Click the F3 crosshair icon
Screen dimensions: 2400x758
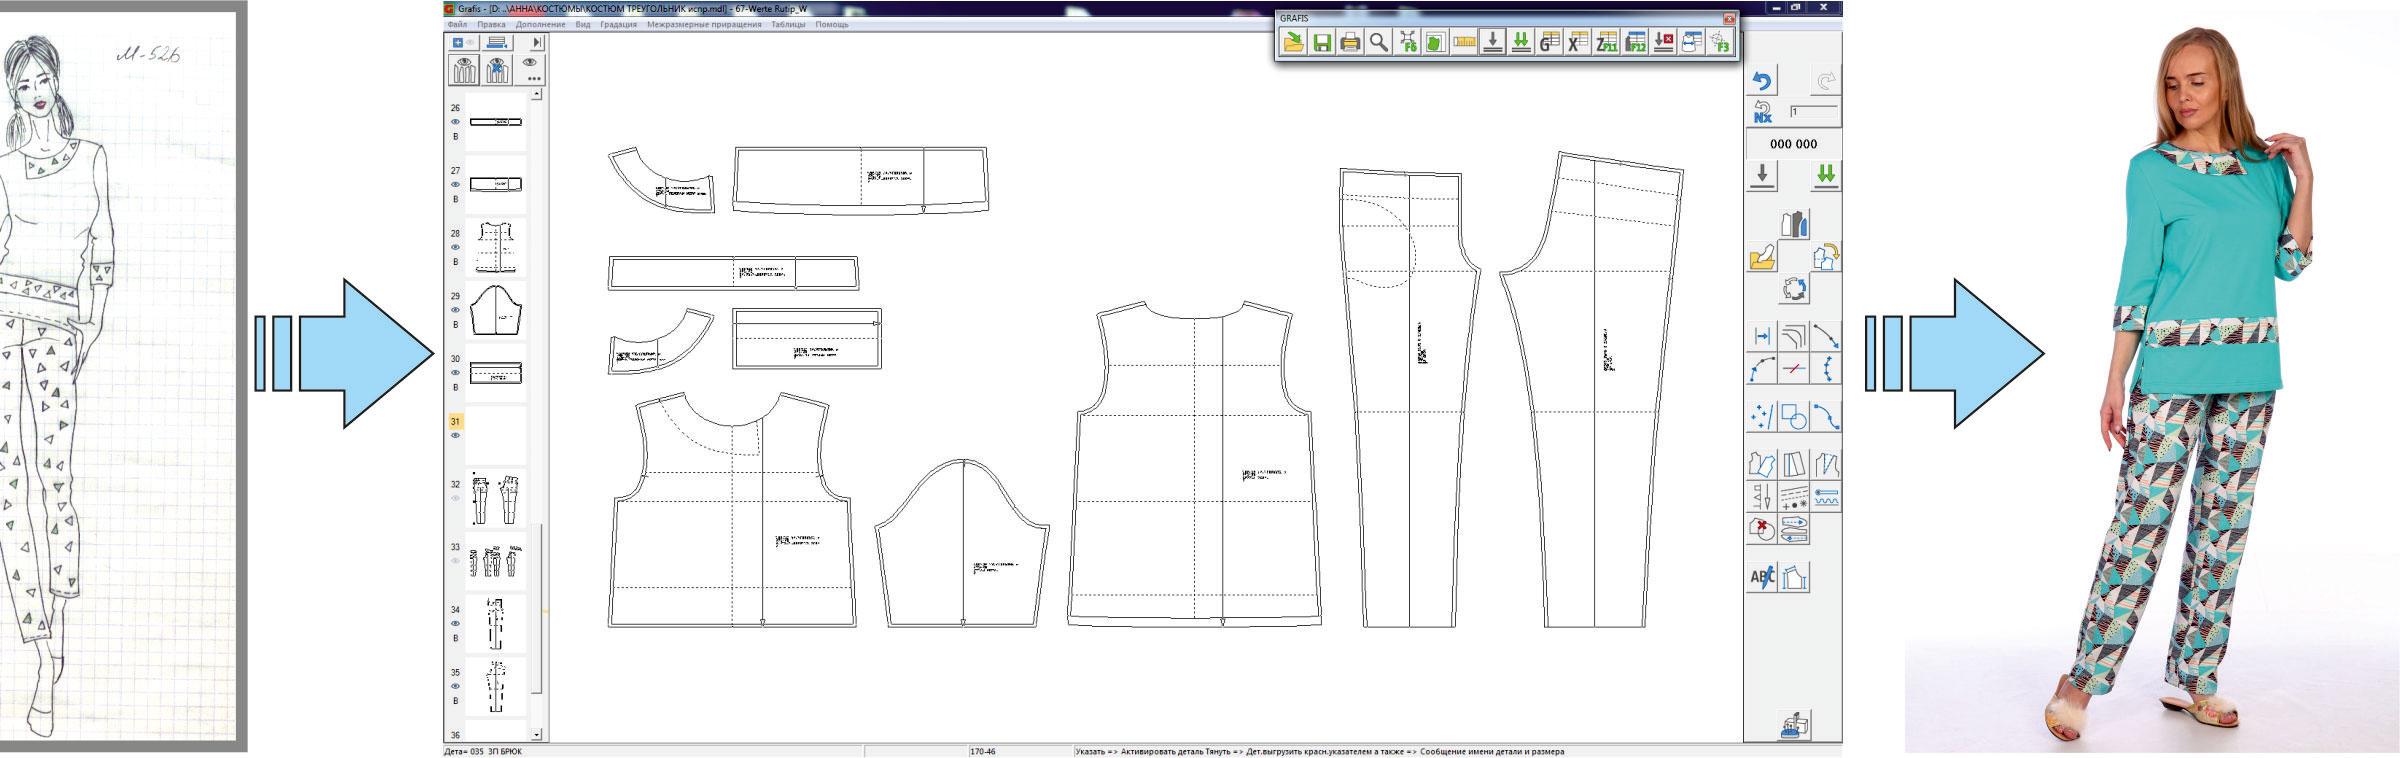click(x=1720, y=42)
